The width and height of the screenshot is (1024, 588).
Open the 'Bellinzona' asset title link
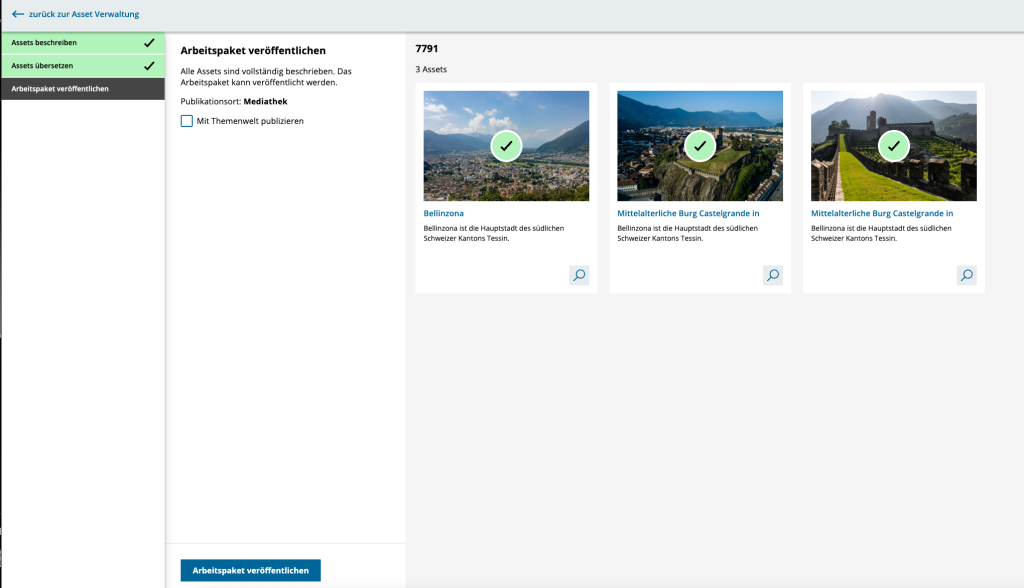(x=443, y=213)
